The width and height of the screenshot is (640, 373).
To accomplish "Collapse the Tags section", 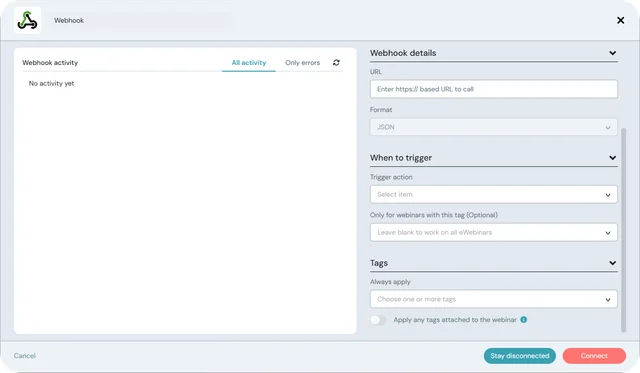I will point(612,263).
